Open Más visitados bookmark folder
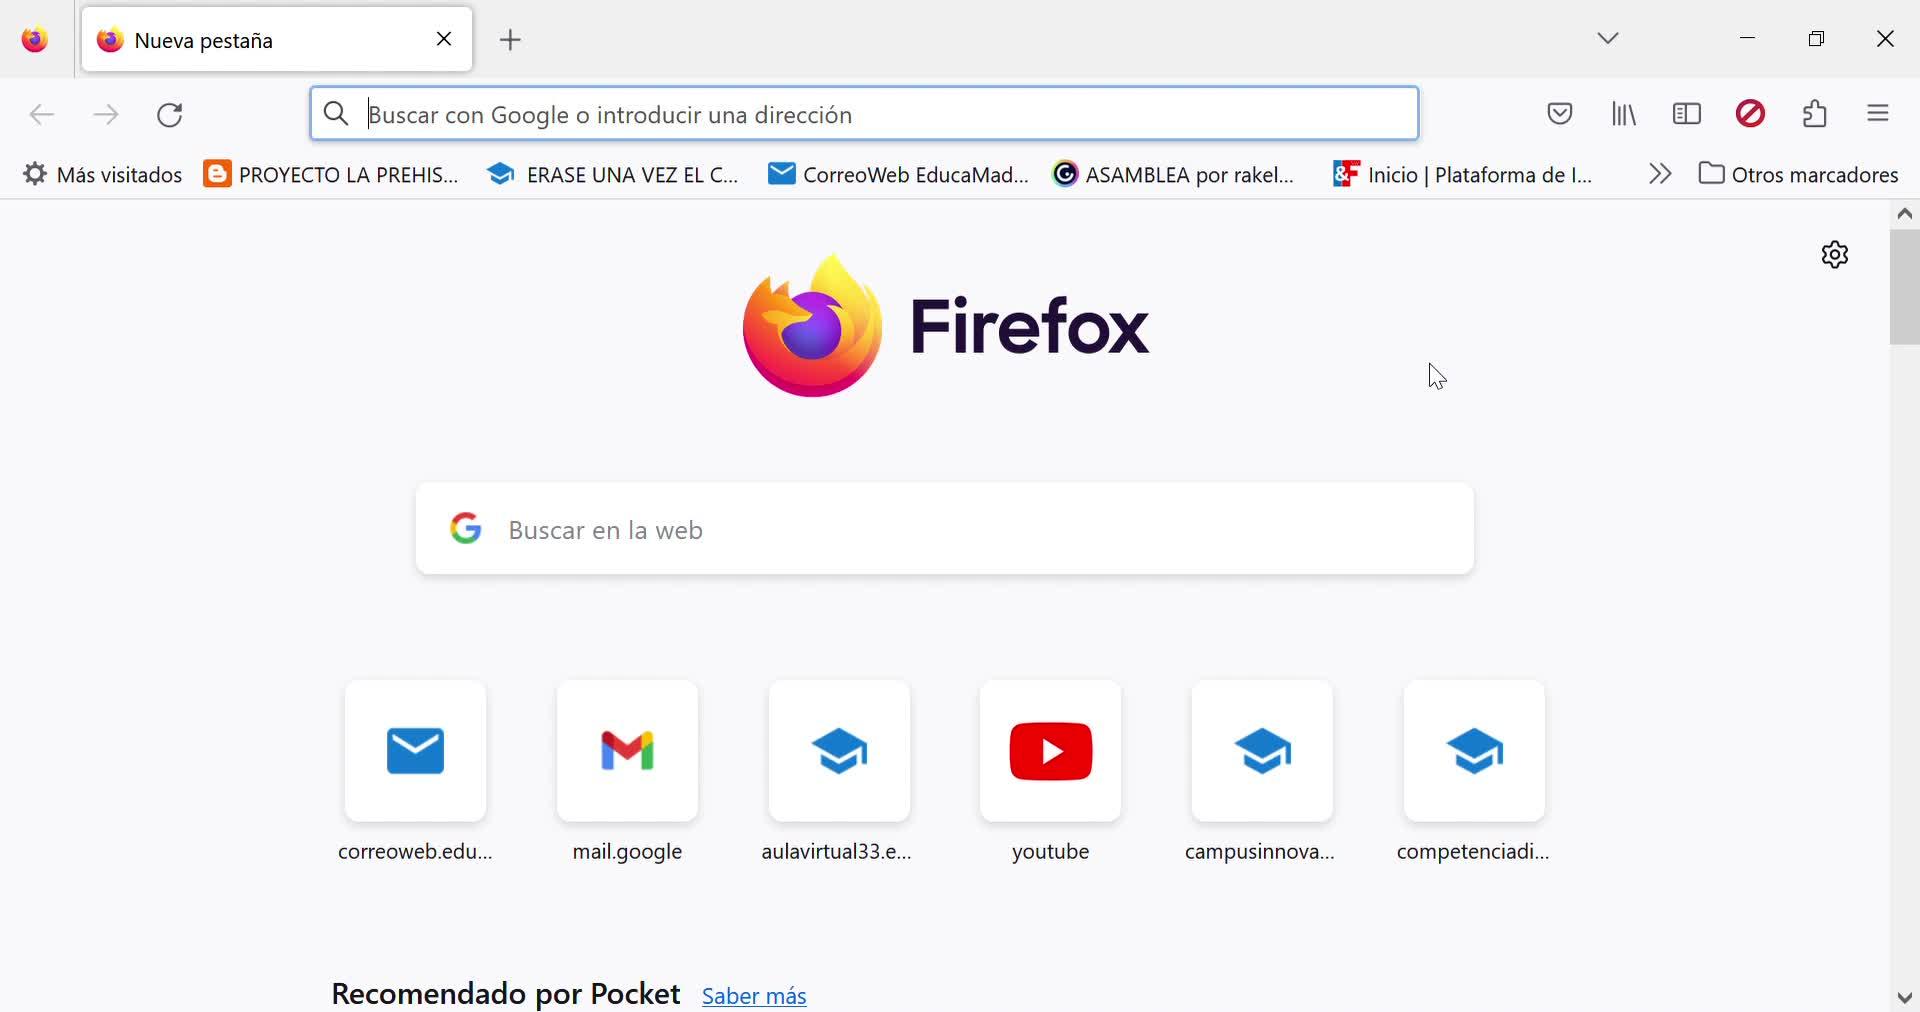 [x=102, y=175]
